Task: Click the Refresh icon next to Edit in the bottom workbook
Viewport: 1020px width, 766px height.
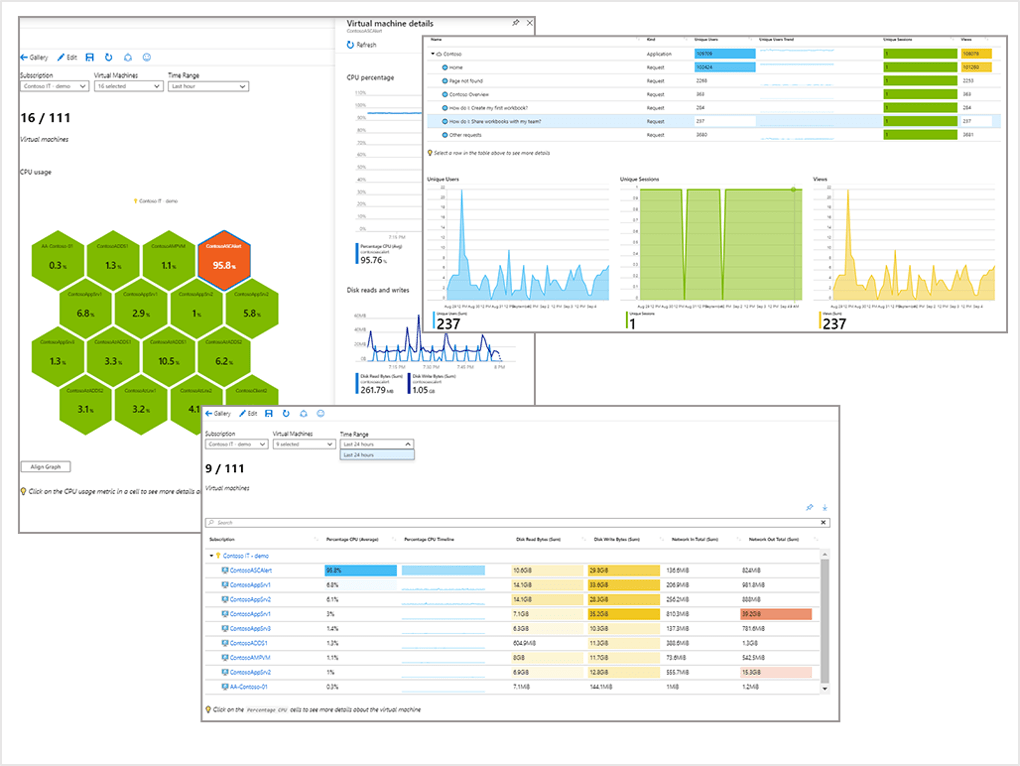Action: point(285,413)
